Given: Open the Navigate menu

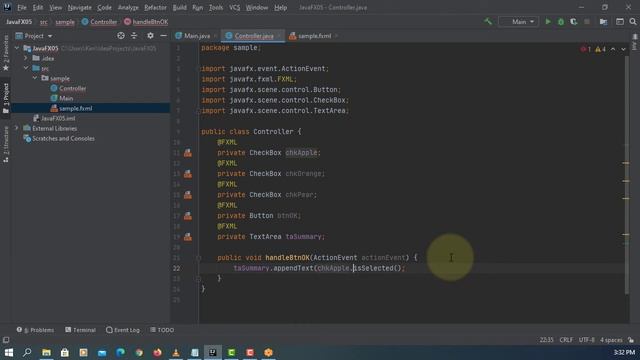Looking at the screenshot, I should click(x=80, y=7).
